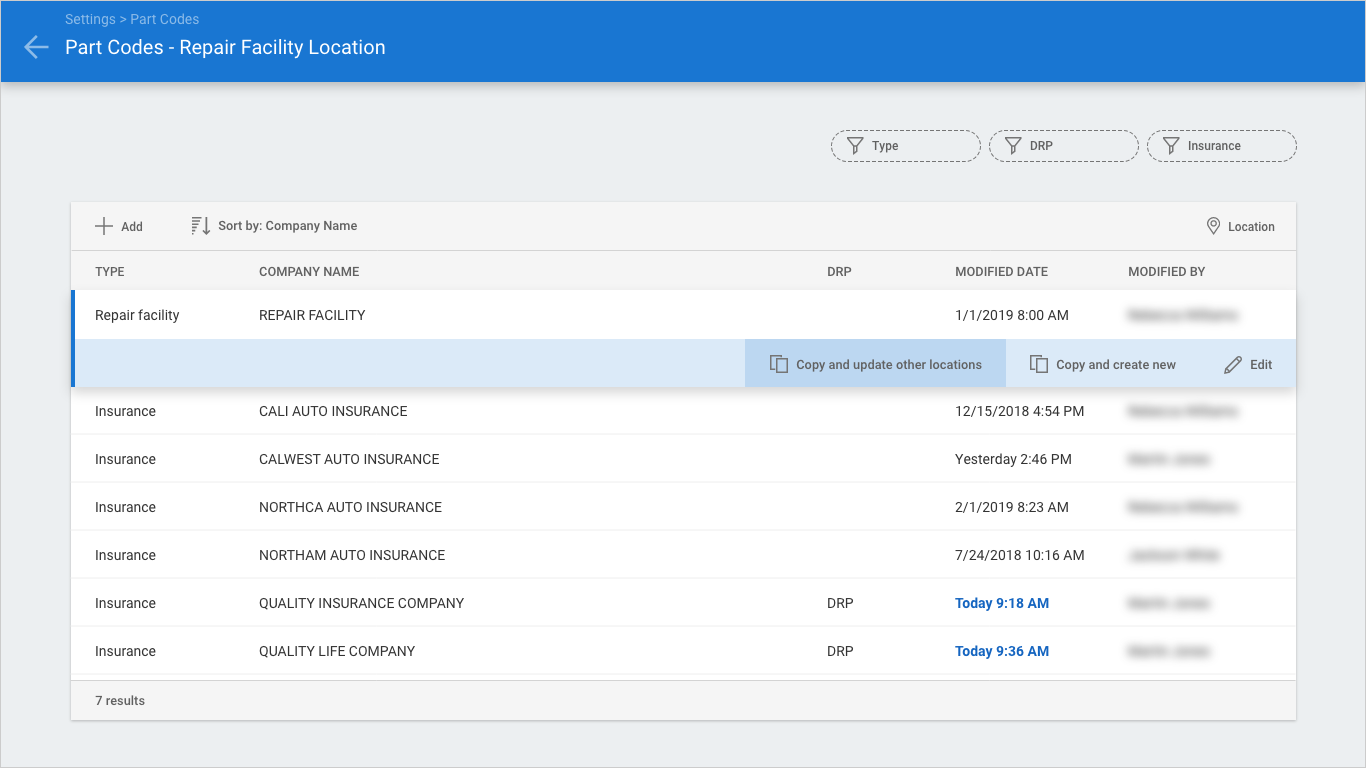Click the Location pin icon
This screenshot has height=768, width=1366.
[x=1214, y=226]
